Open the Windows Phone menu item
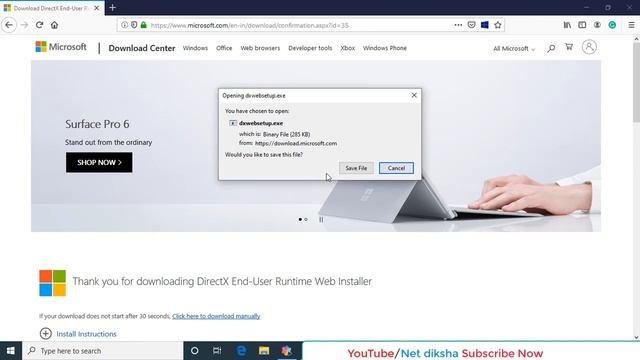The image size is (640, 360). click(x=384, y=48)
